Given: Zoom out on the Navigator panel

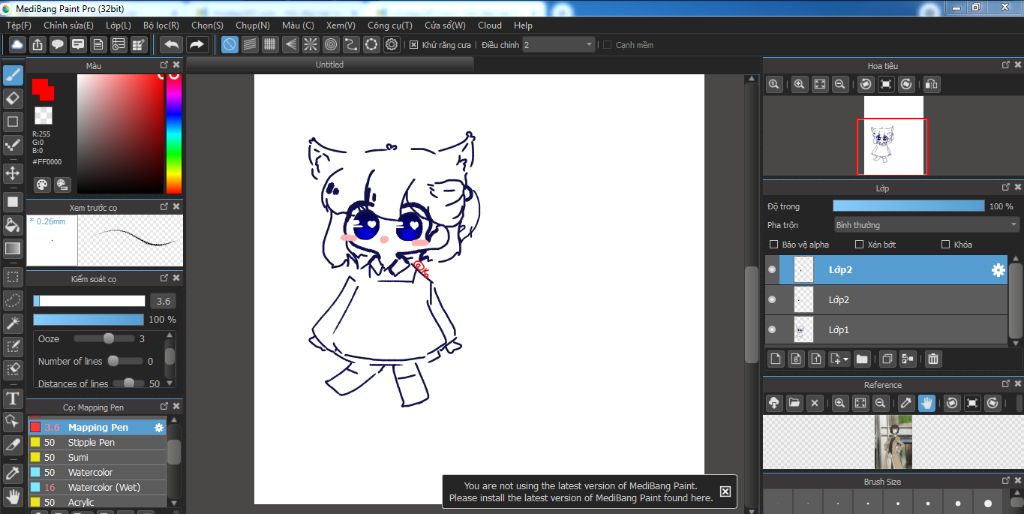Looking at the screenshot, I should pyautogui.click(x=840, y=84).
